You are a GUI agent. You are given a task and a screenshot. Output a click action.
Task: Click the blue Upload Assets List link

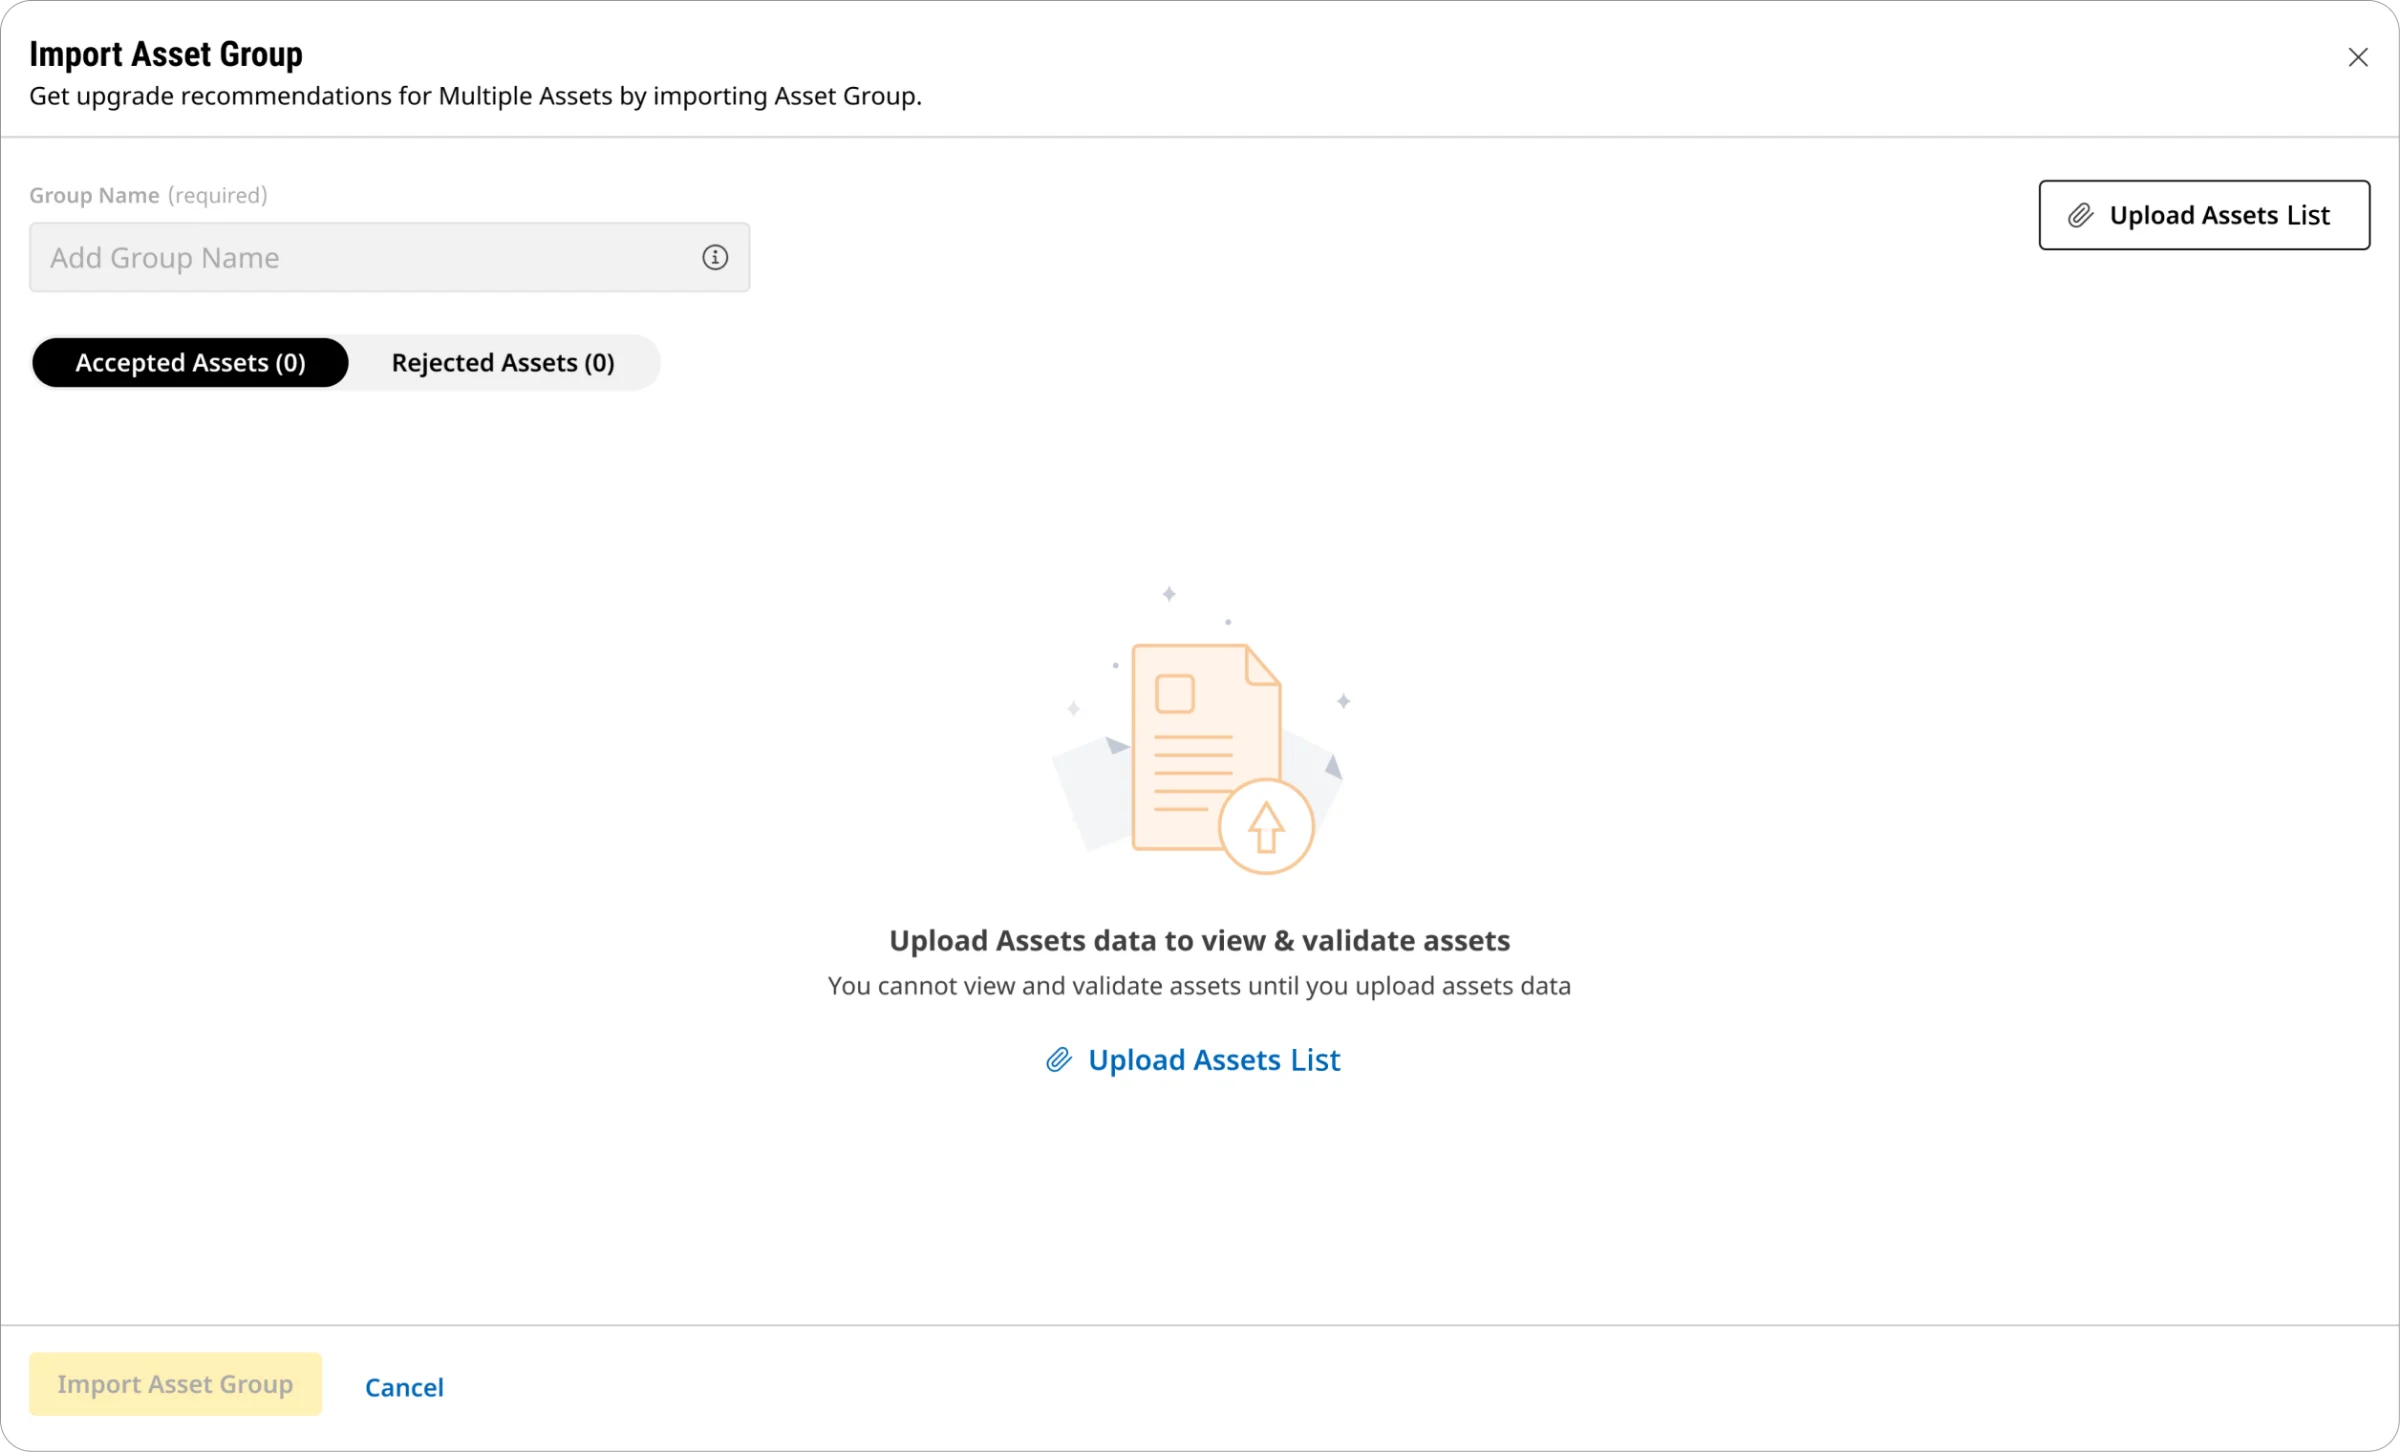[x=1193, y=1059]
